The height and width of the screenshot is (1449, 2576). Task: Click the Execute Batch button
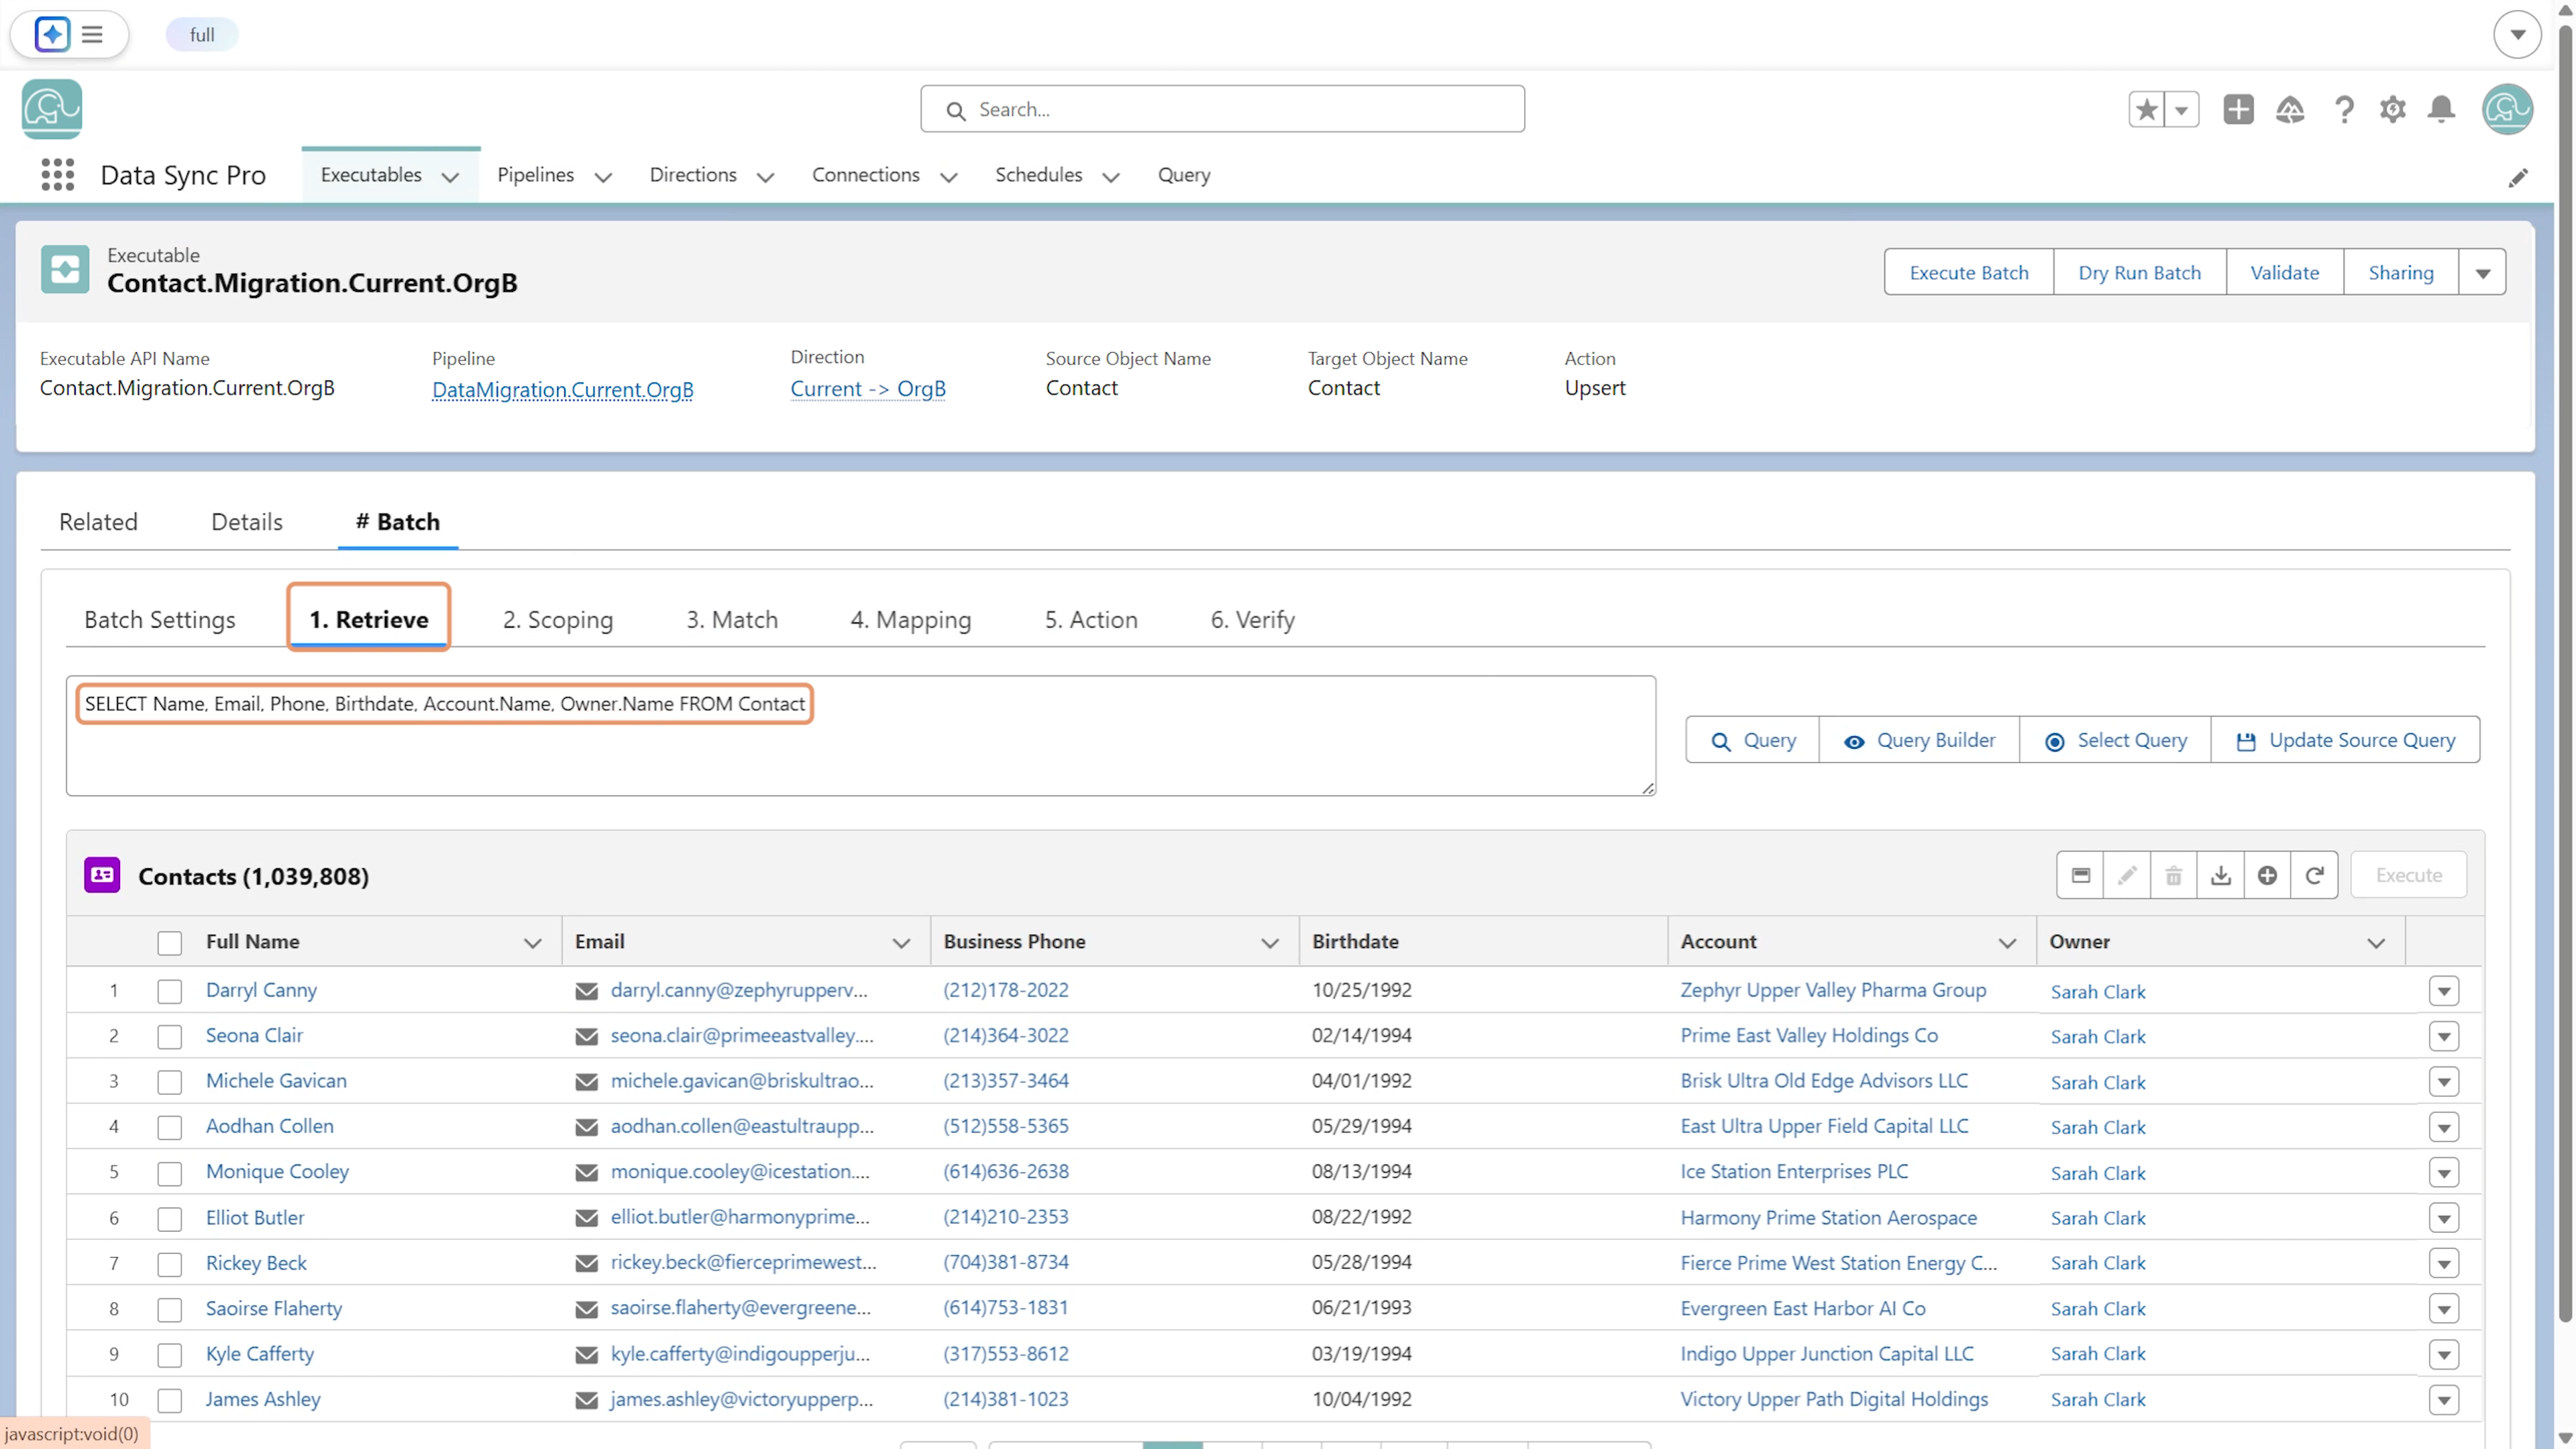click(1969, 272)
